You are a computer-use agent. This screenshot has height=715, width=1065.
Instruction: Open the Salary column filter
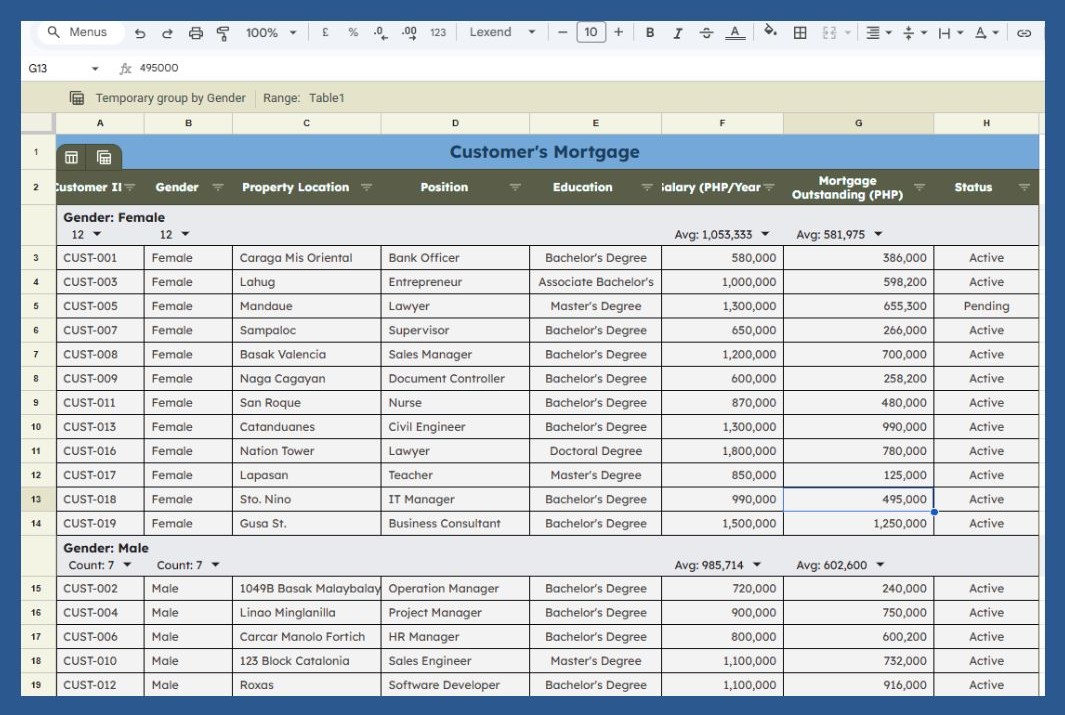pyautogui.click(x=768, y=187)
